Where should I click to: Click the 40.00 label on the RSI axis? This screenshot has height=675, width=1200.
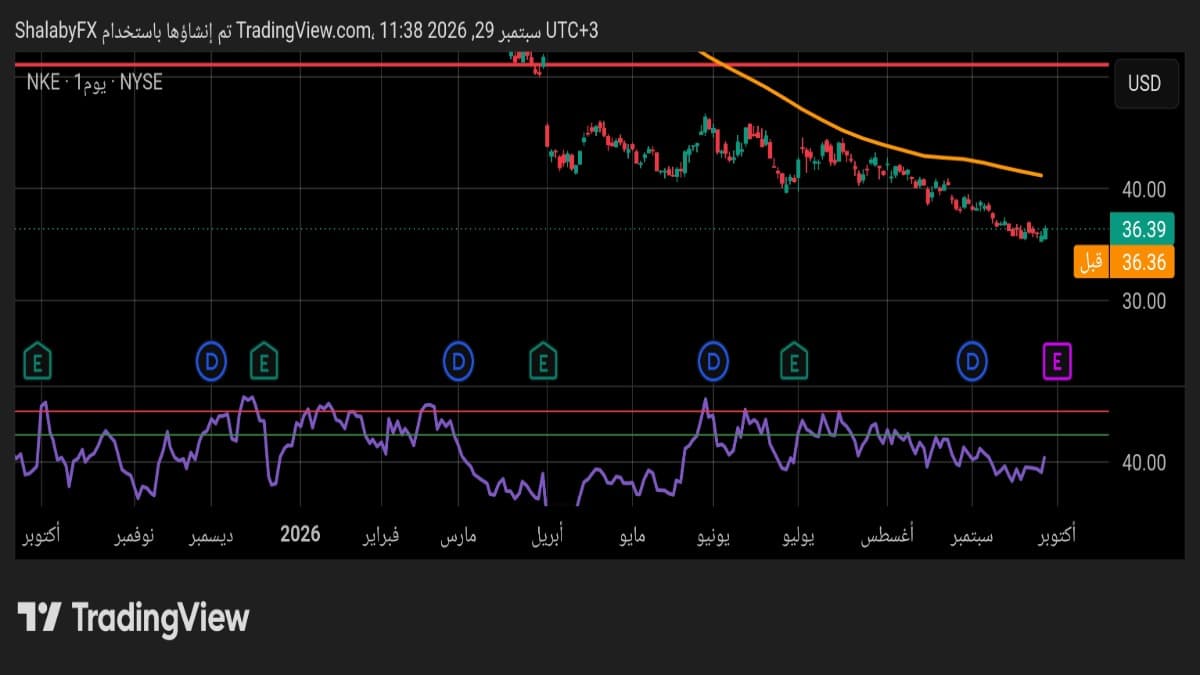coord(1143,463)
